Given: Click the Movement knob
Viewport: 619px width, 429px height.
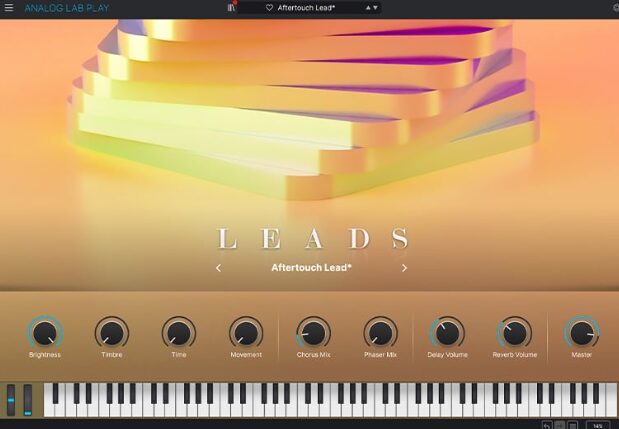Looking at the screenshot, I should coord(245,332).
